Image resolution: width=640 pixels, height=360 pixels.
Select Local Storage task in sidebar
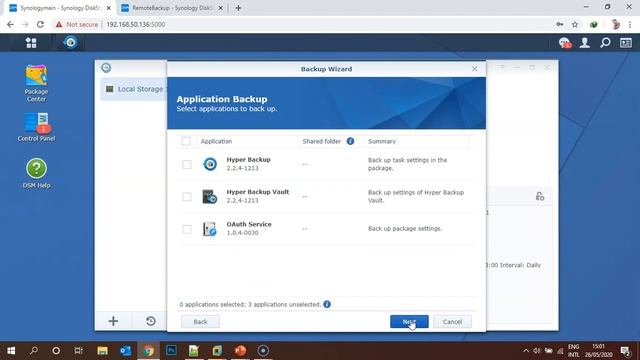[134, 89]
